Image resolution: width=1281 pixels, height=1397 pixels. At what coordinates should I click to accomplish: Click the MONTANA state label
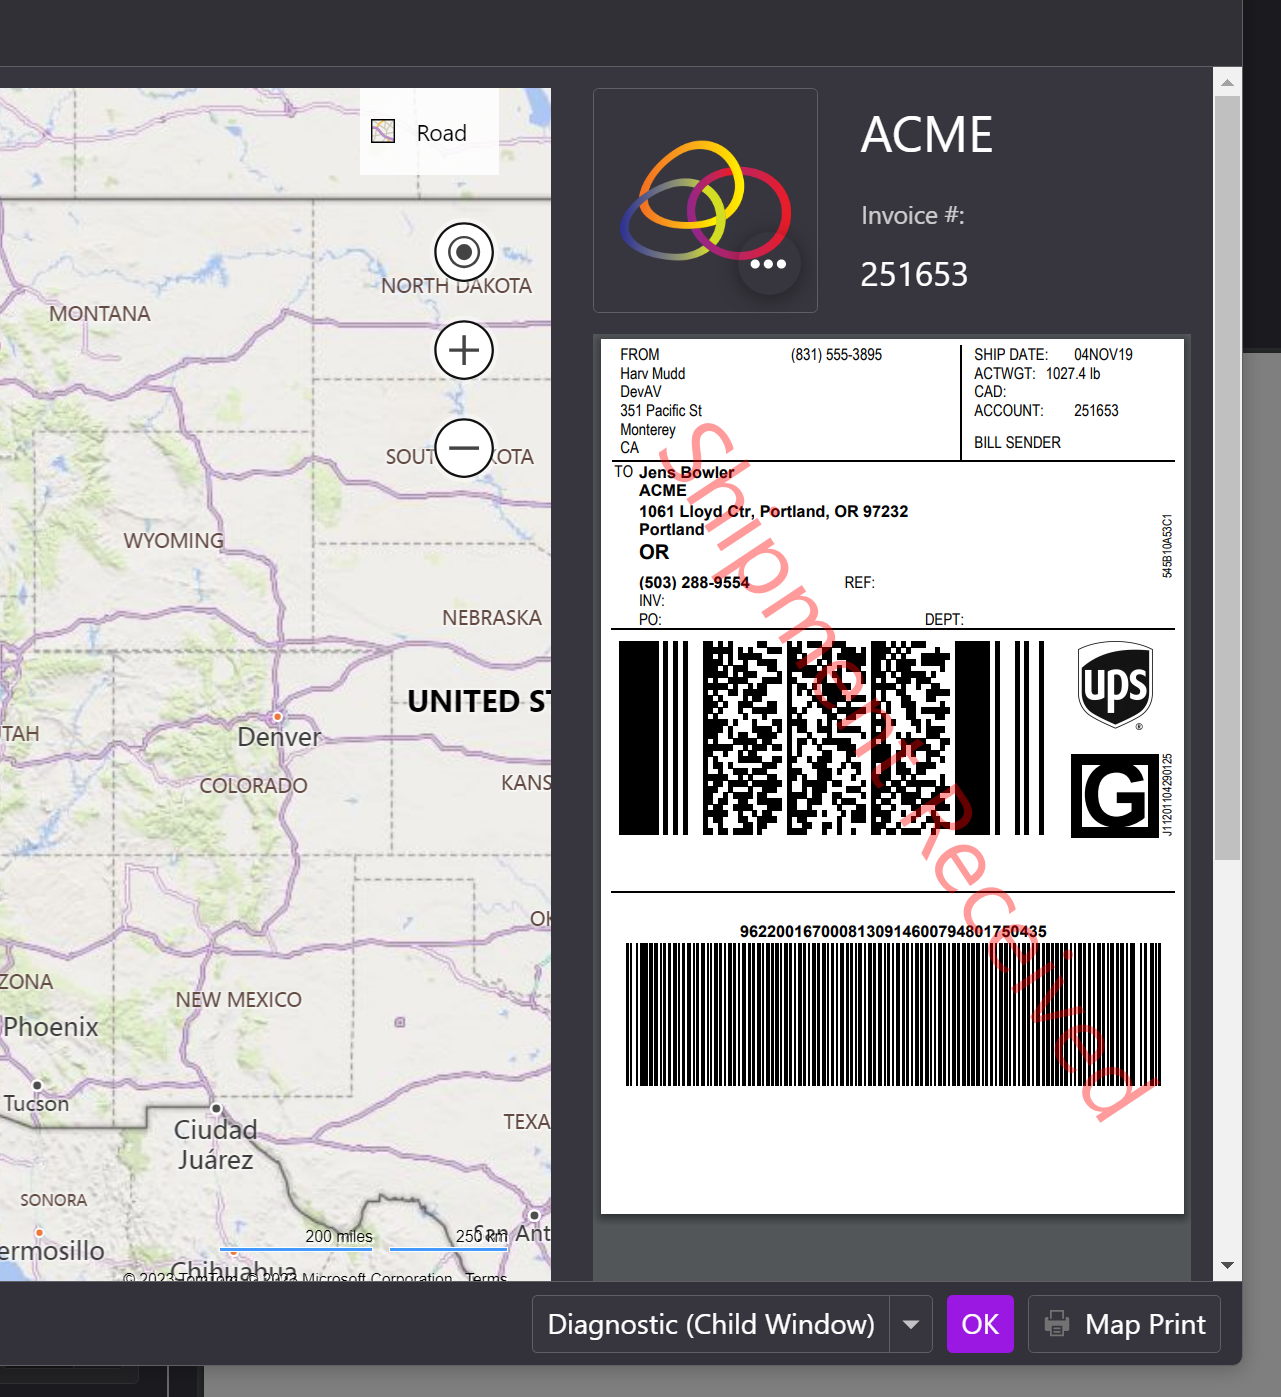[x=100, y=314]
